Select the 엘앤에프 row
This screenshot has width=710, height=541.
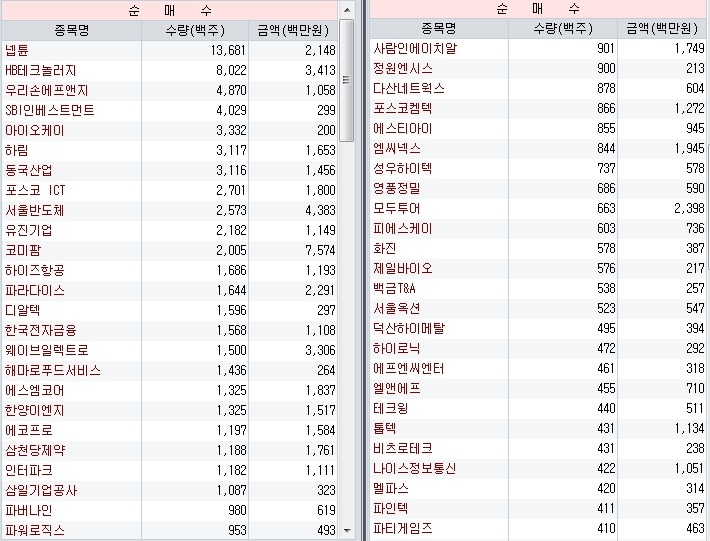[x=538, y=388]
